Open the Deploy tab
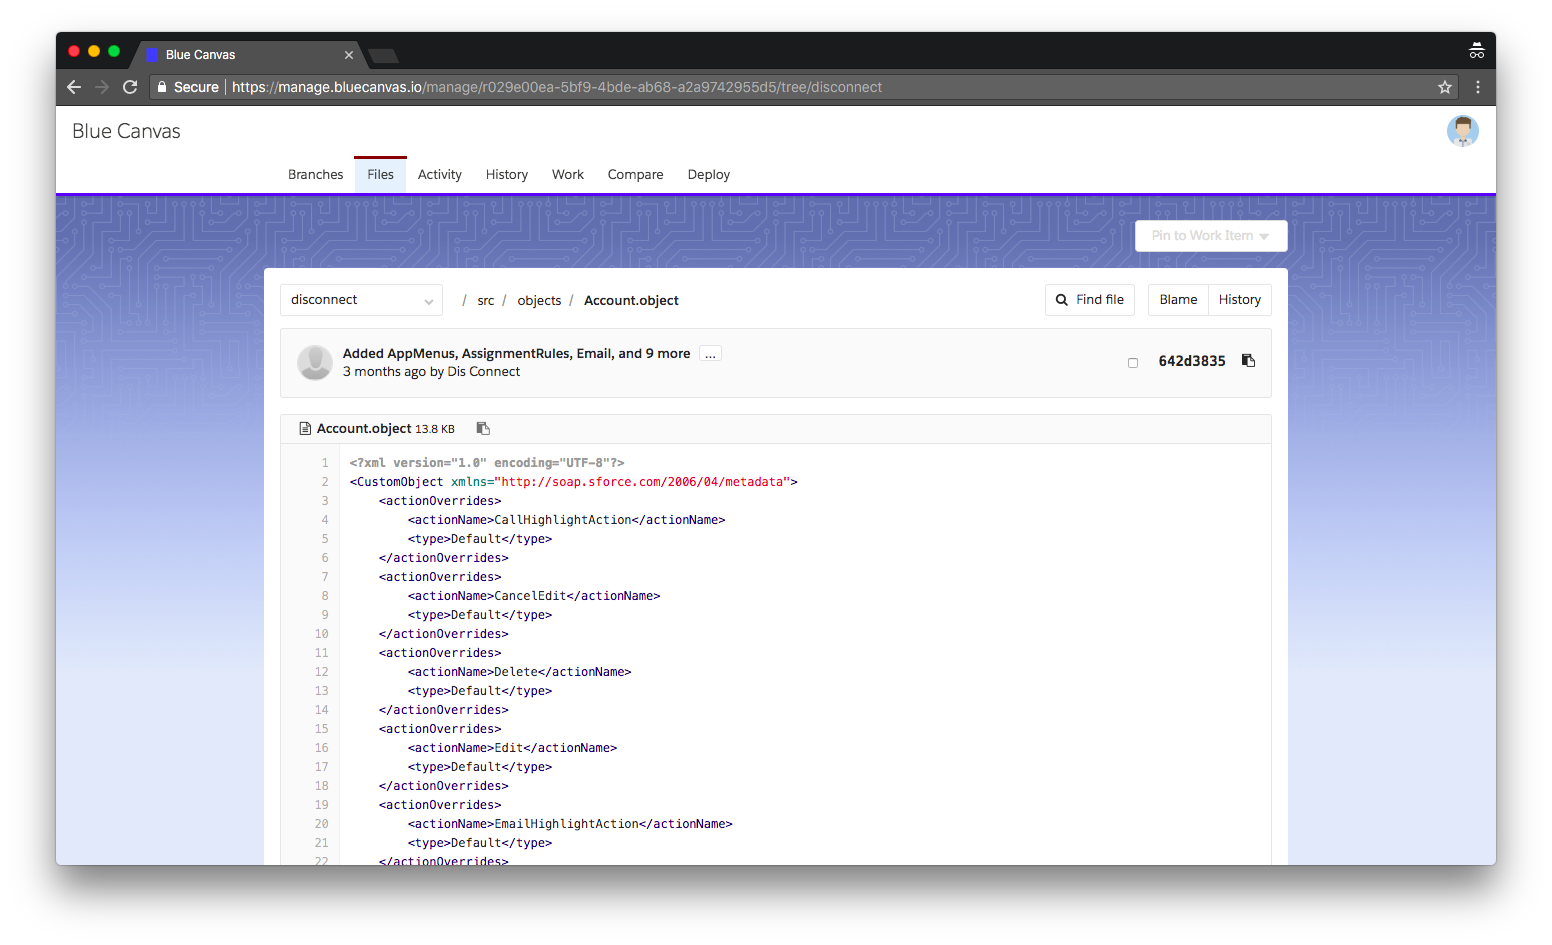1552x945 pixels. point(709,174)
